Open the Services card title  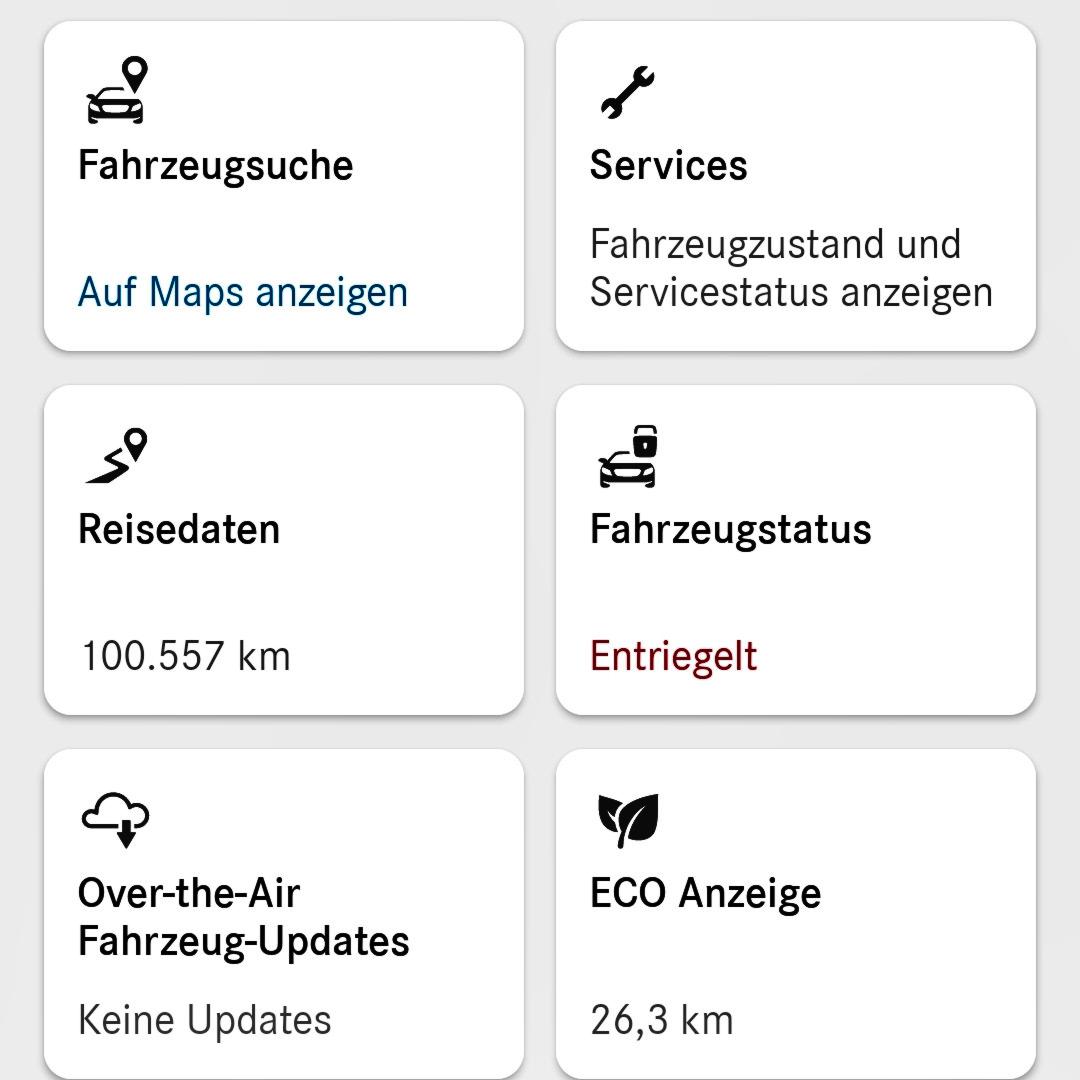tap(668, 165)
